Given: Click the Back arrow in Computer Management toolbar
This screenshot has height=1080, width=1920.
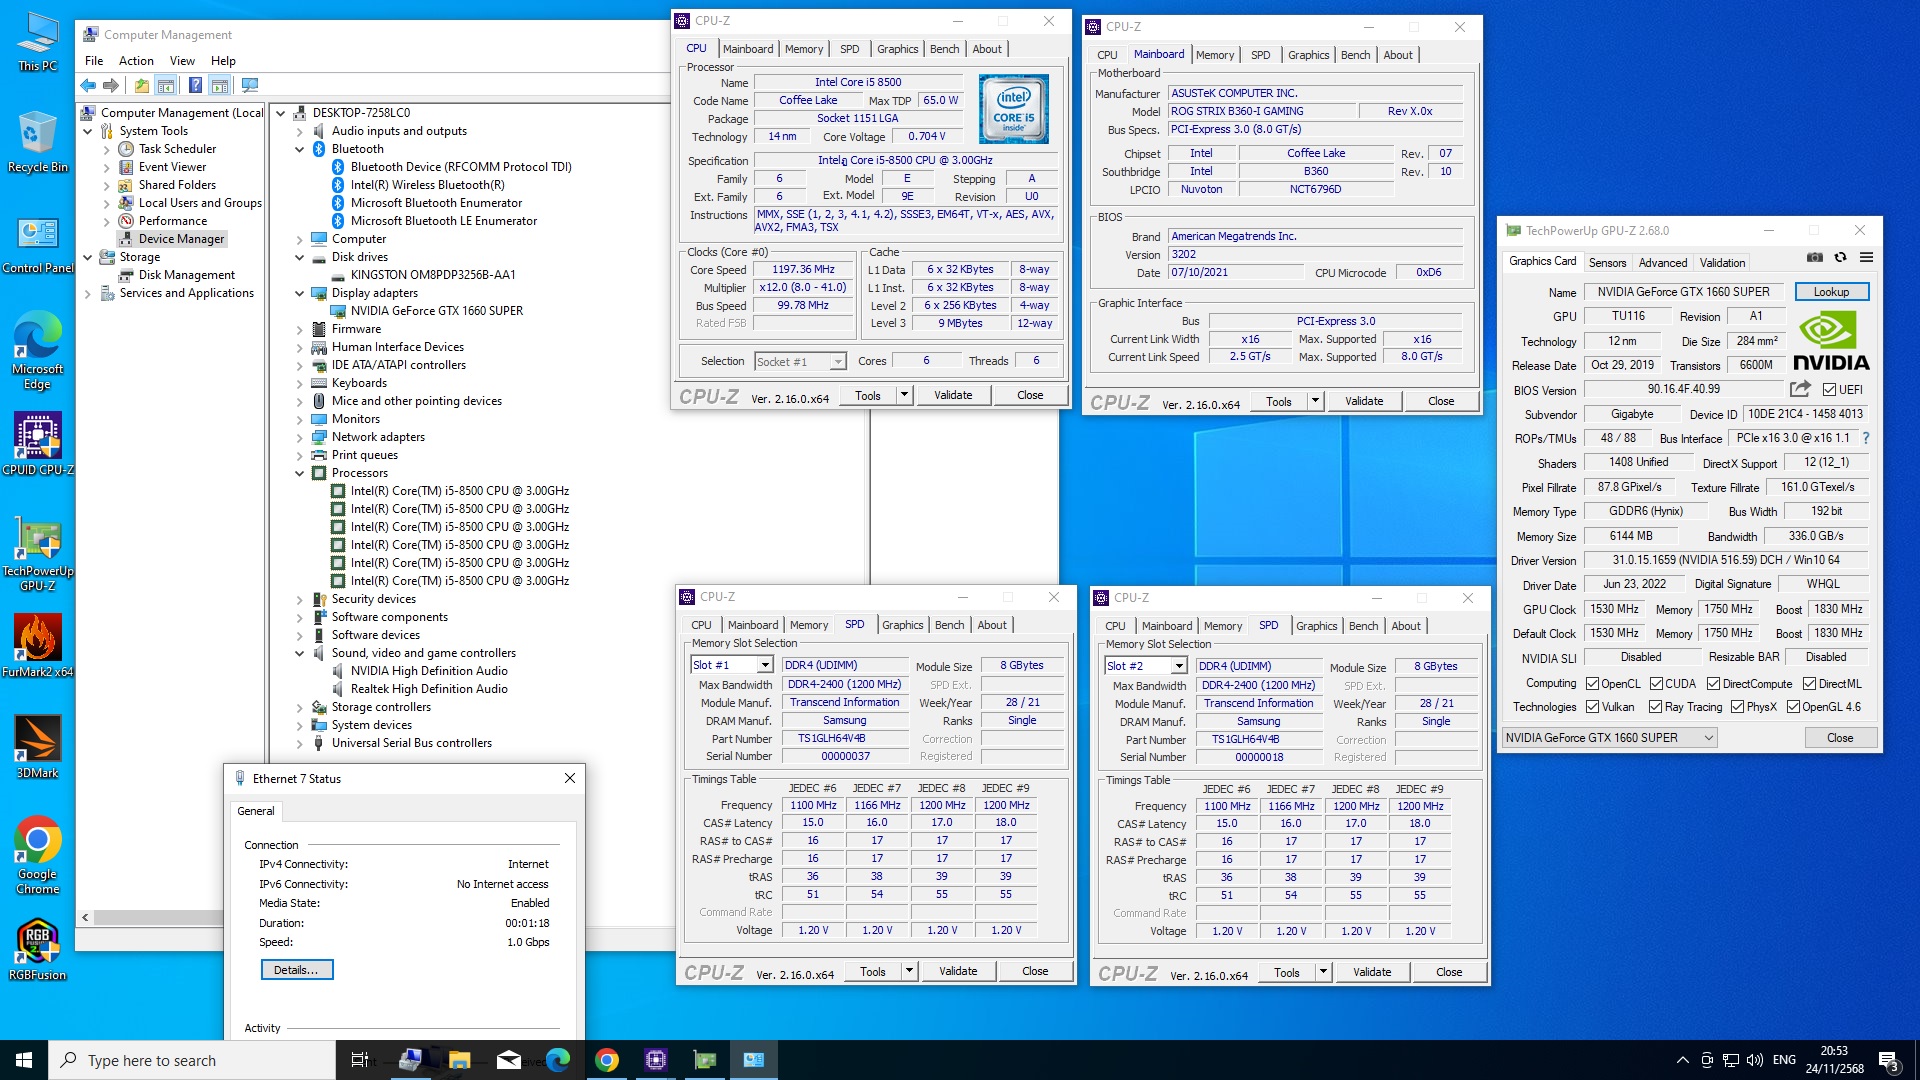Looking at the screenshot, I should point(88,86).
